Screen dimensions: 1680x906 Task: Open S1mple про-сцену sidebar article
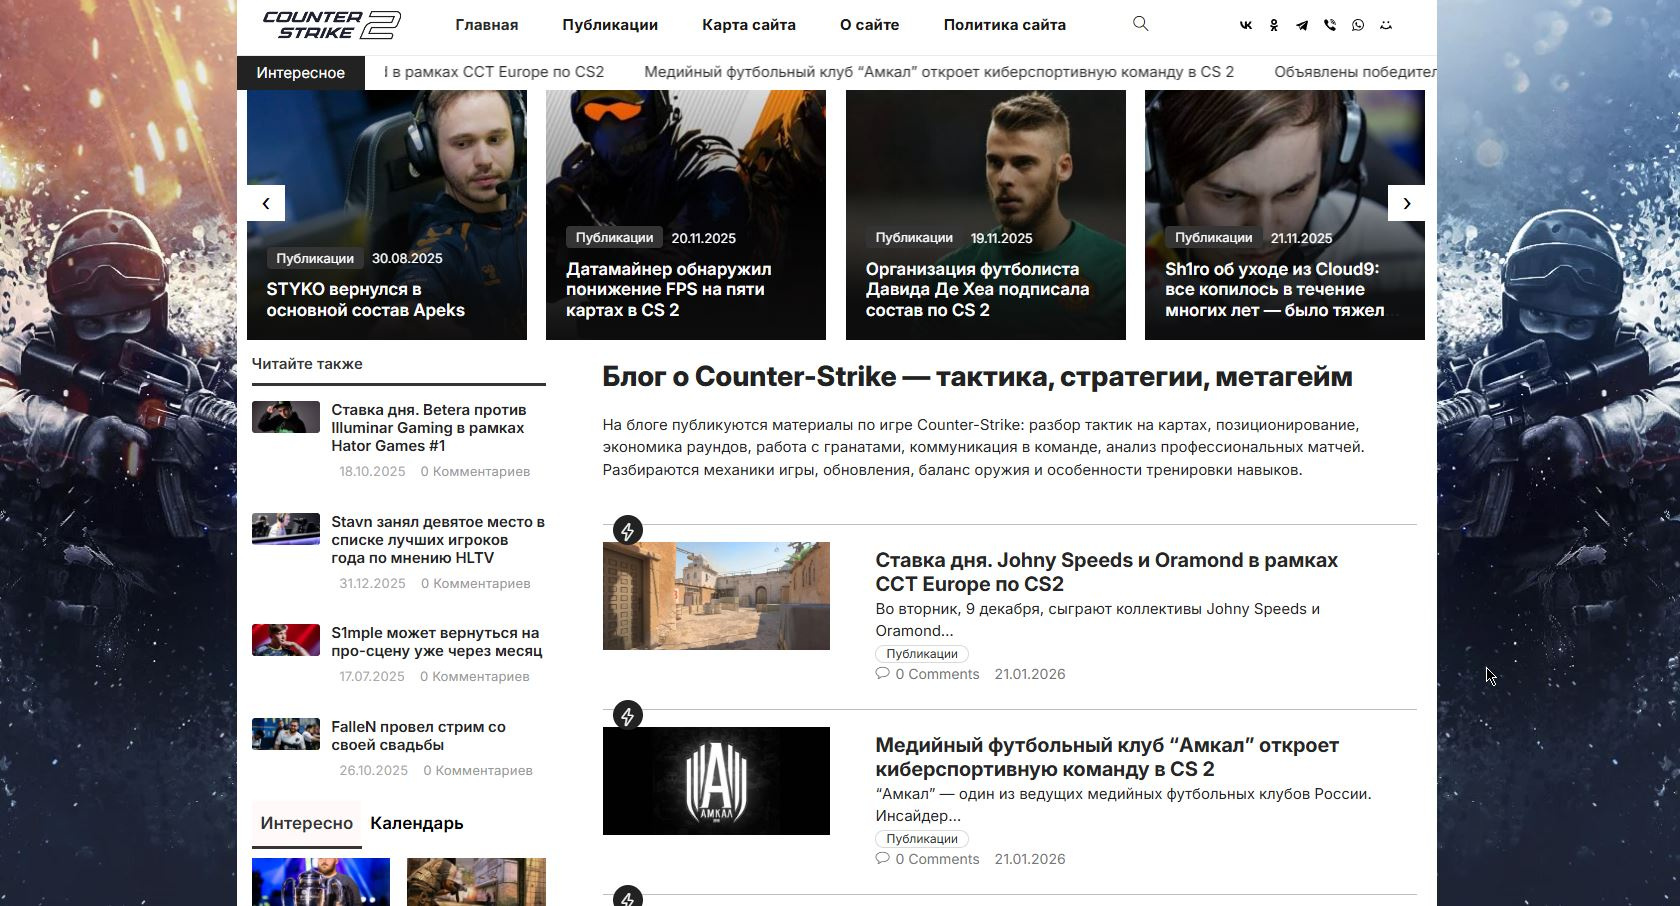(x=436, y=642)
